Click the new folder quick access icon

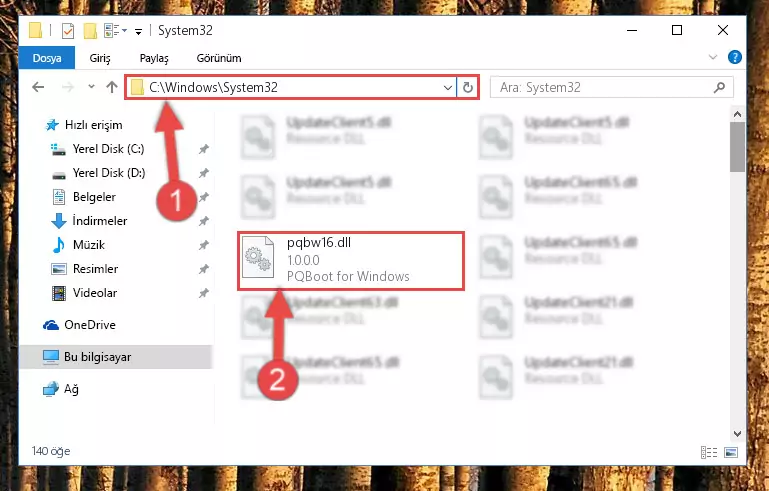click(x=90, y=31)
